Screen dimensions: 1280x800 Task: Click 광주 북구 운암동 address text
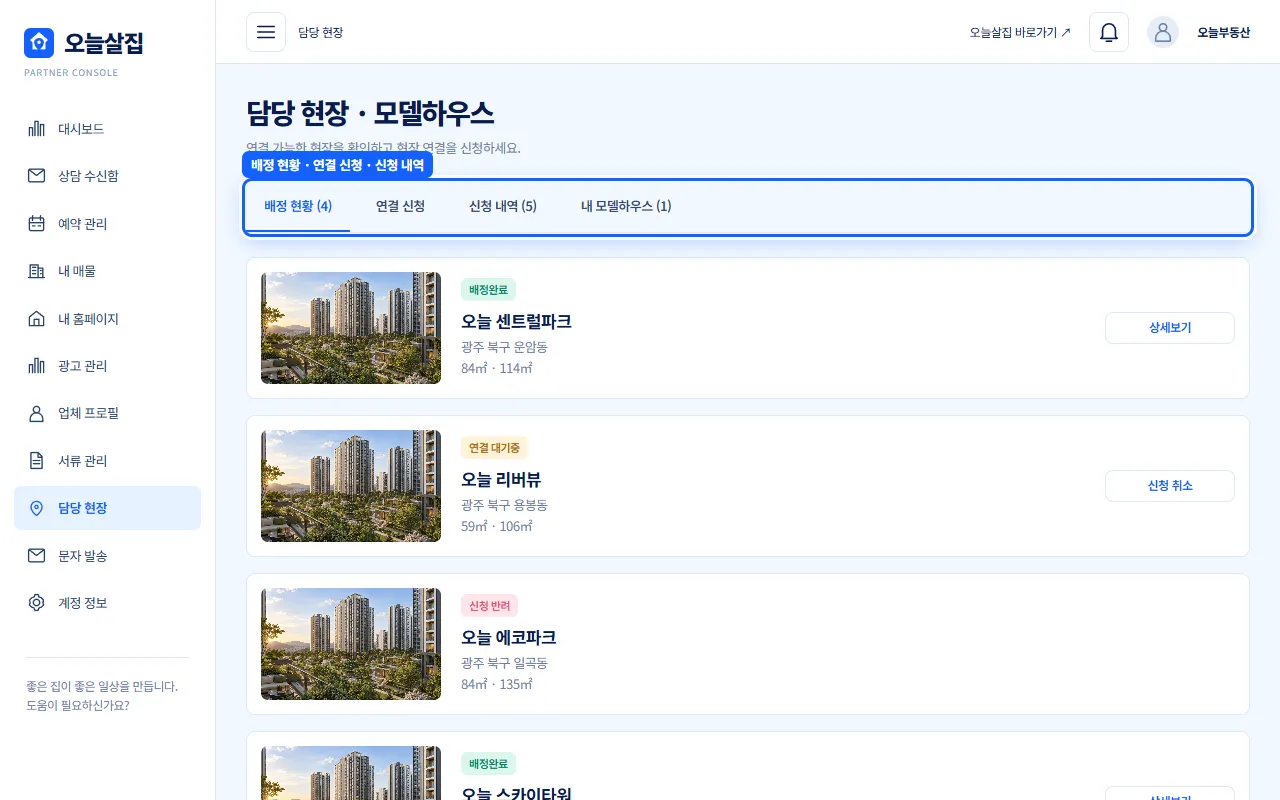504,347
